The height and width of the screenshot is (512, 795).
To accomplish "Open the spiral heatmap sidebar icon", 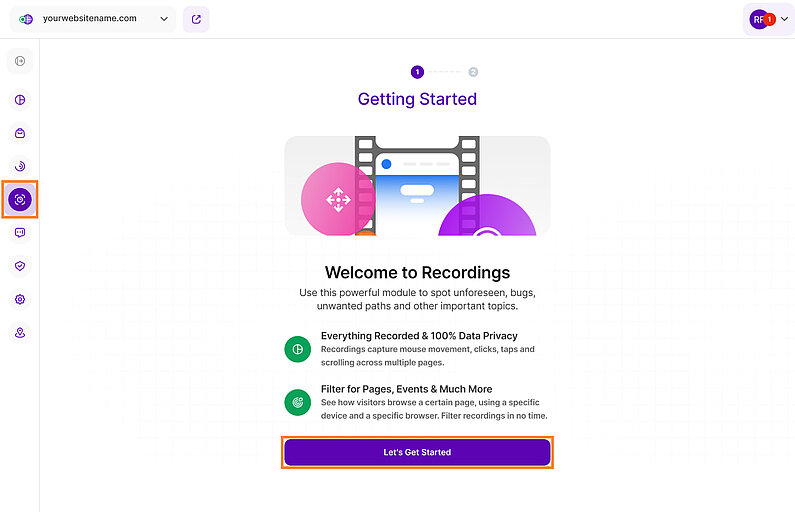I will (20, 166).
